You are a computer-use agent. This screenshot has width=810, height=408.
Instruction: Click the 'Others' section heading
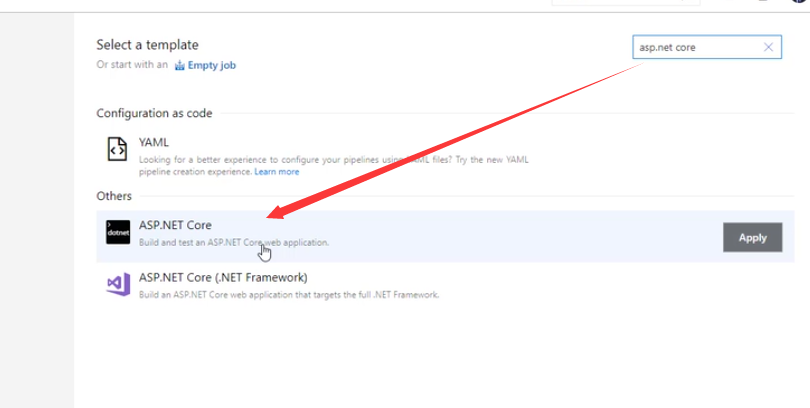pos(114,196)
